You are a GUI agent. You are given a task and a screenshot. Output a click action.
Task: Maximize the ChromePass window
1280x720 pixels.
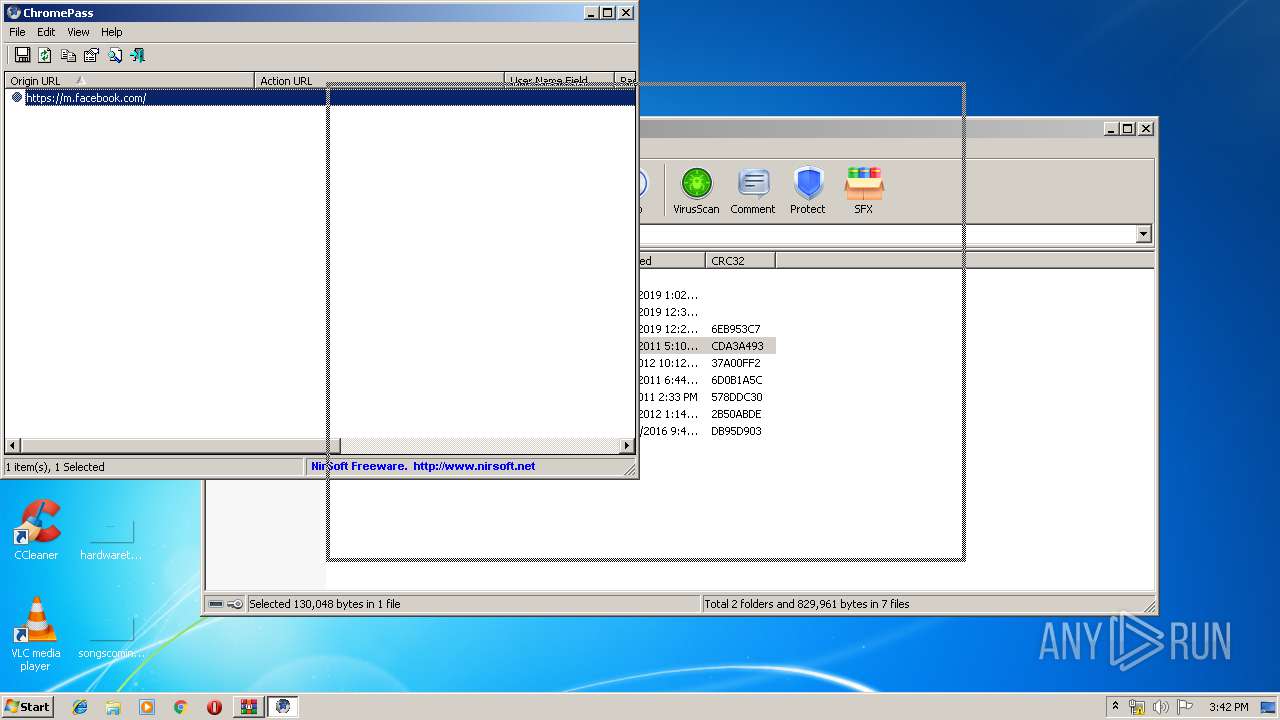point(608,13)
